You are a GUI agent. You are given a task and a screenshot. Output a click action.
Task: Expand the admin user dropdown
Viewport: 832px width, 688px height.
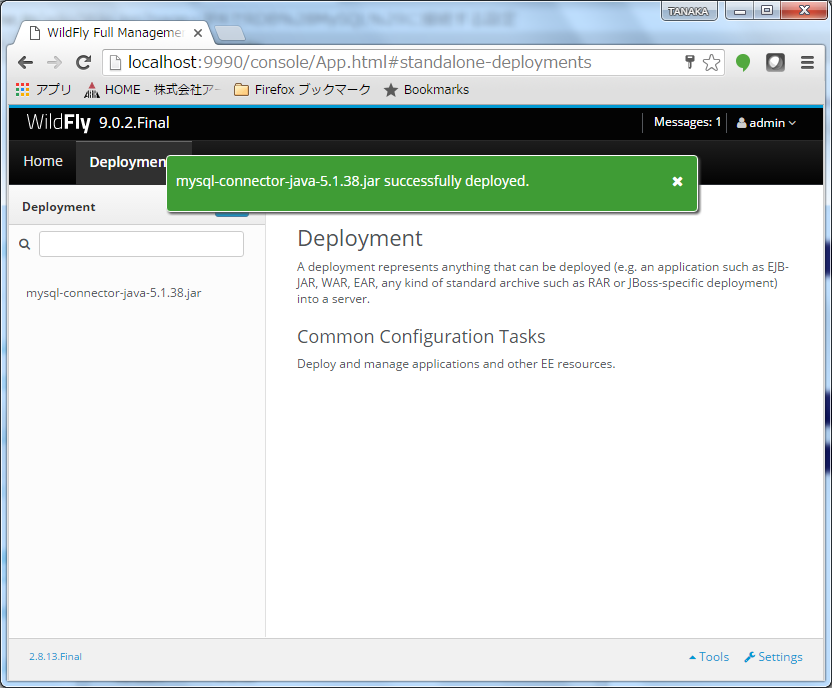(766, 123)
